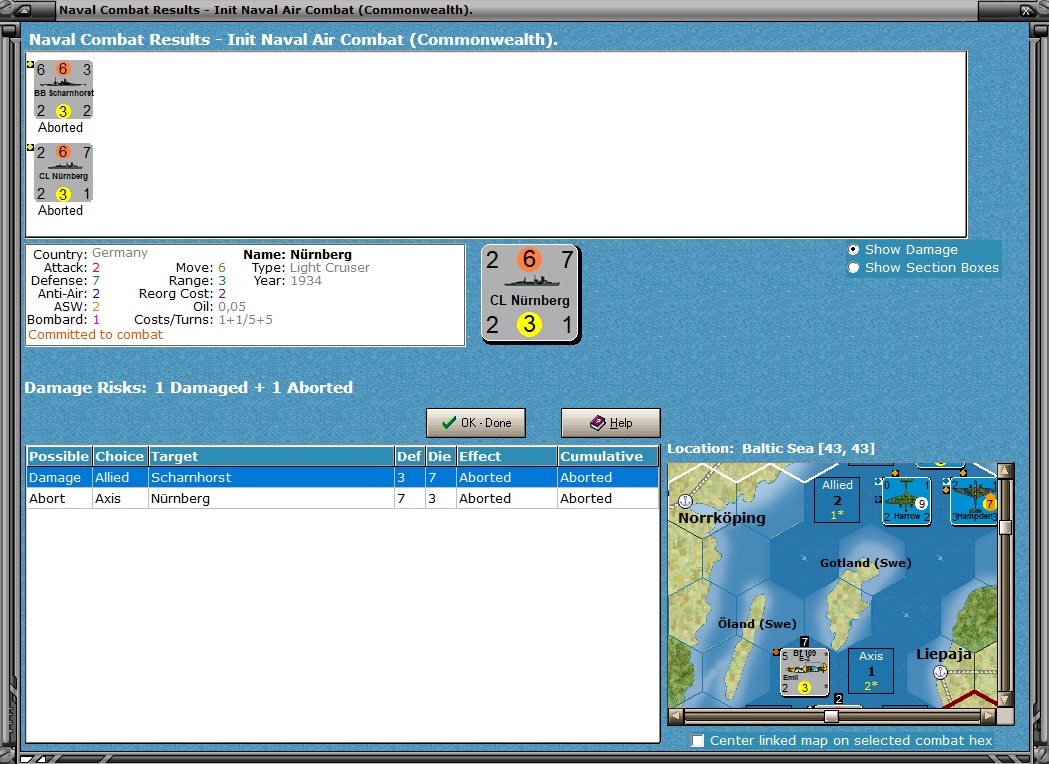Click the Axis sea box on the map

(x=871, y=671)
